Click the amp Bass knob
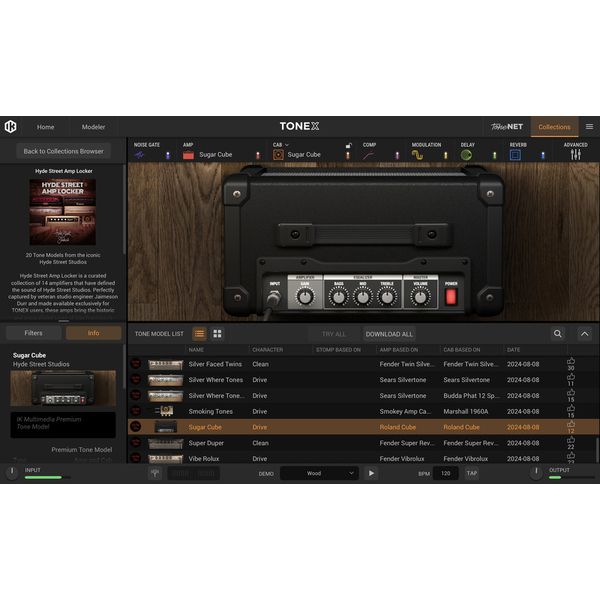This screenshot has width=600, height=600. 339,297
